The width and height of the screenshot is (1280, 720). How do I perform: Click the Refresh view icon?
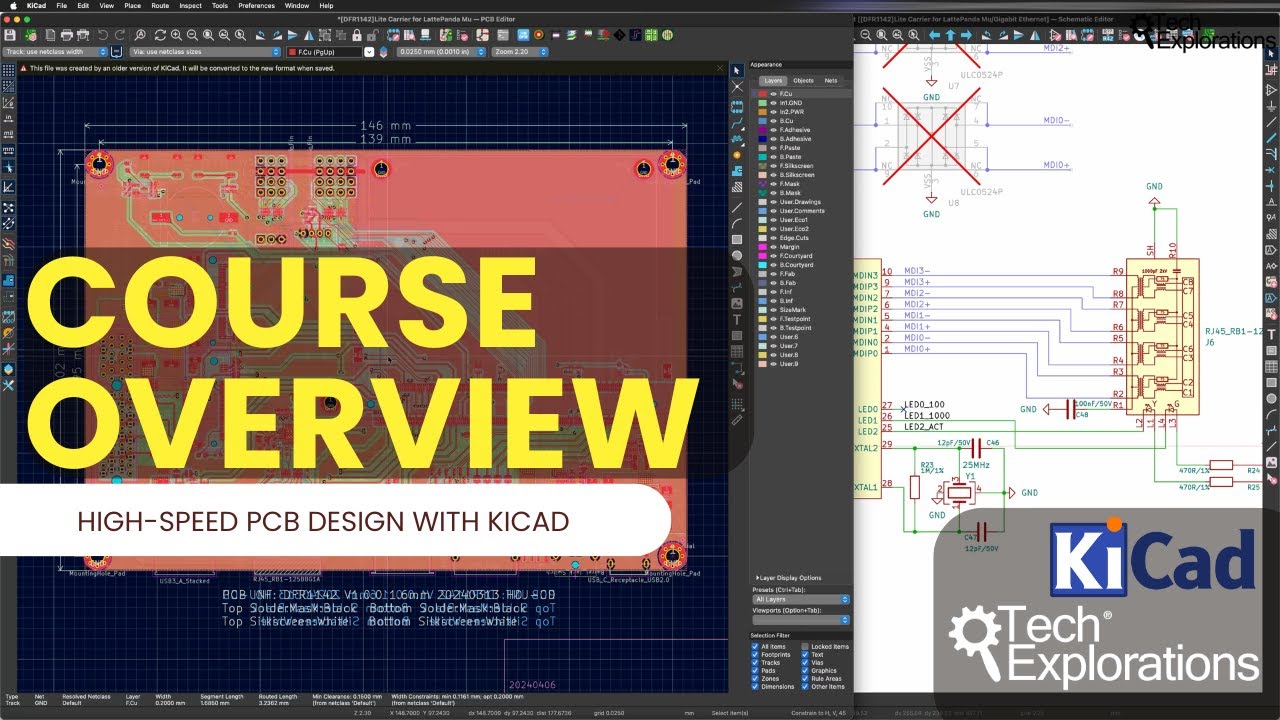click(160, 34)
